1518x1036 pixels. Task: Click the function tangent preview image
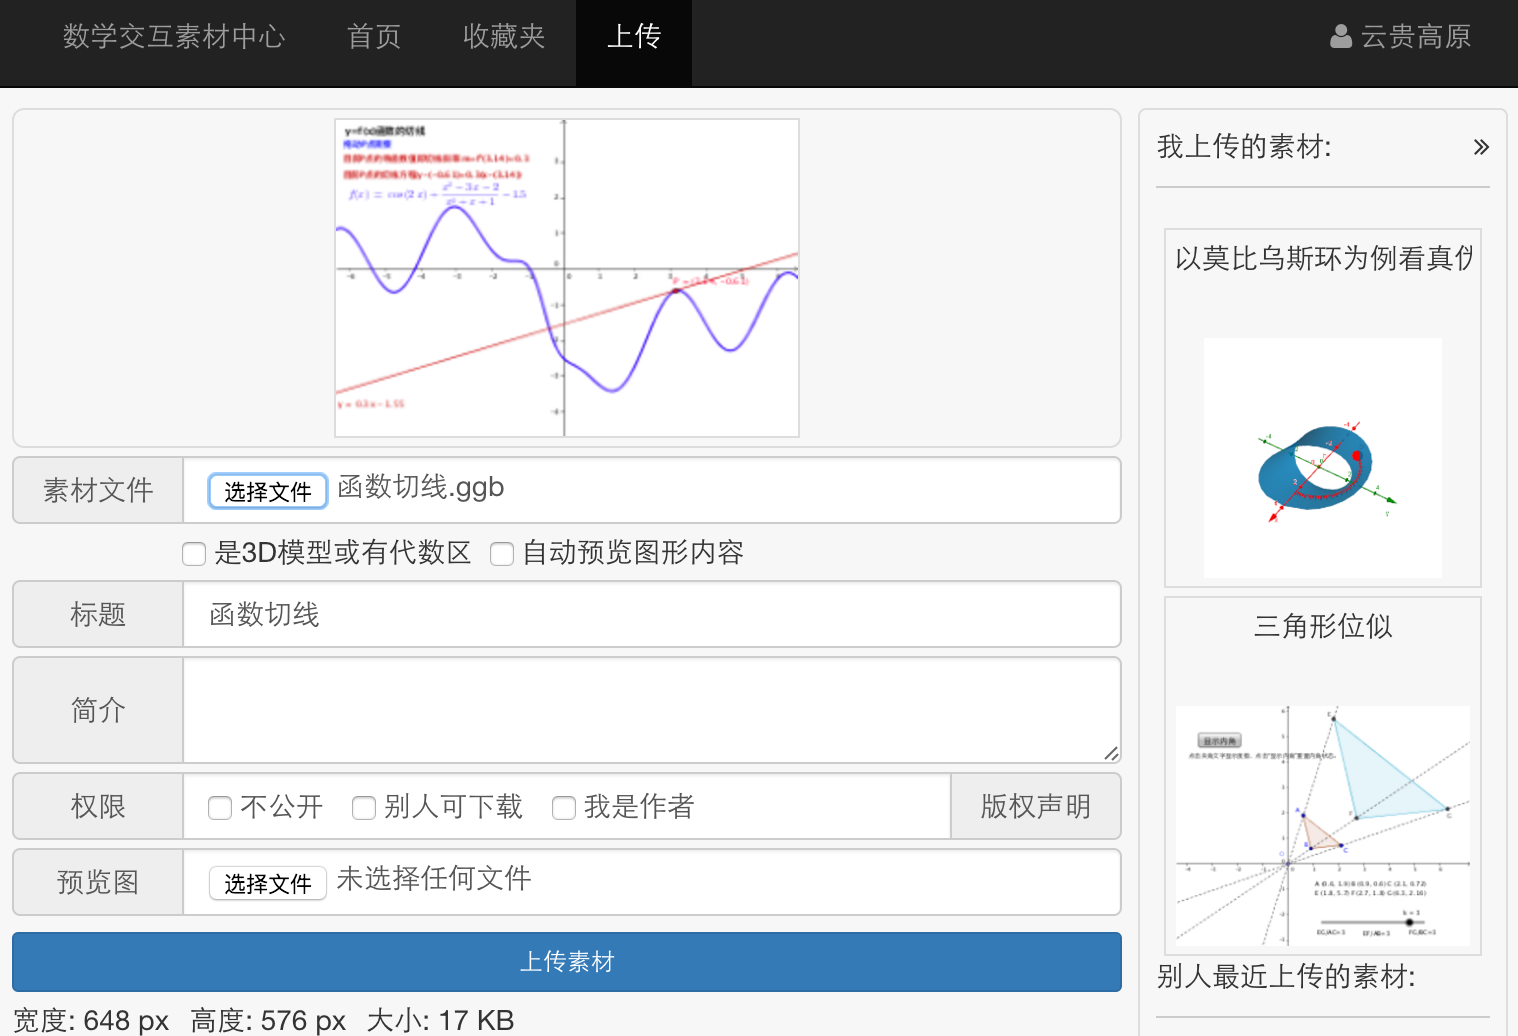(x=567, y=278)
